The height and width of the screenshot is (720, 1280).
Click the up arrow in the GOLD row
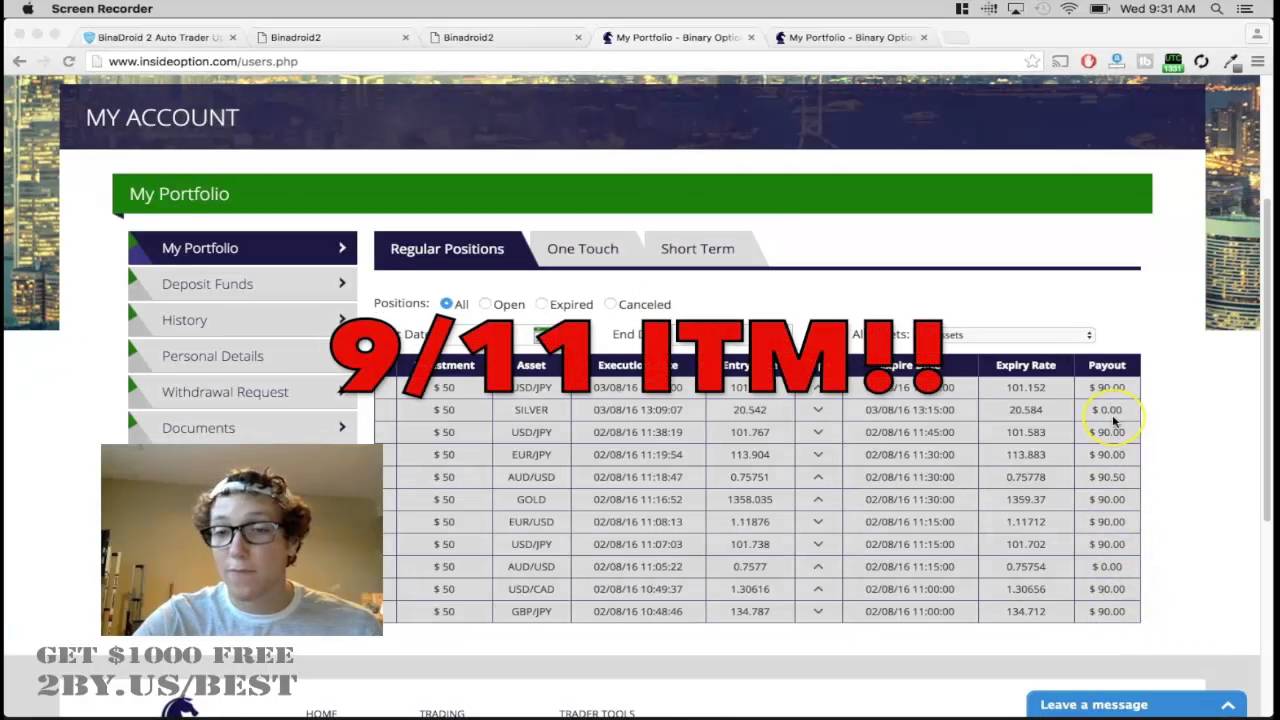pyautogui.click(x=818, y=500)
